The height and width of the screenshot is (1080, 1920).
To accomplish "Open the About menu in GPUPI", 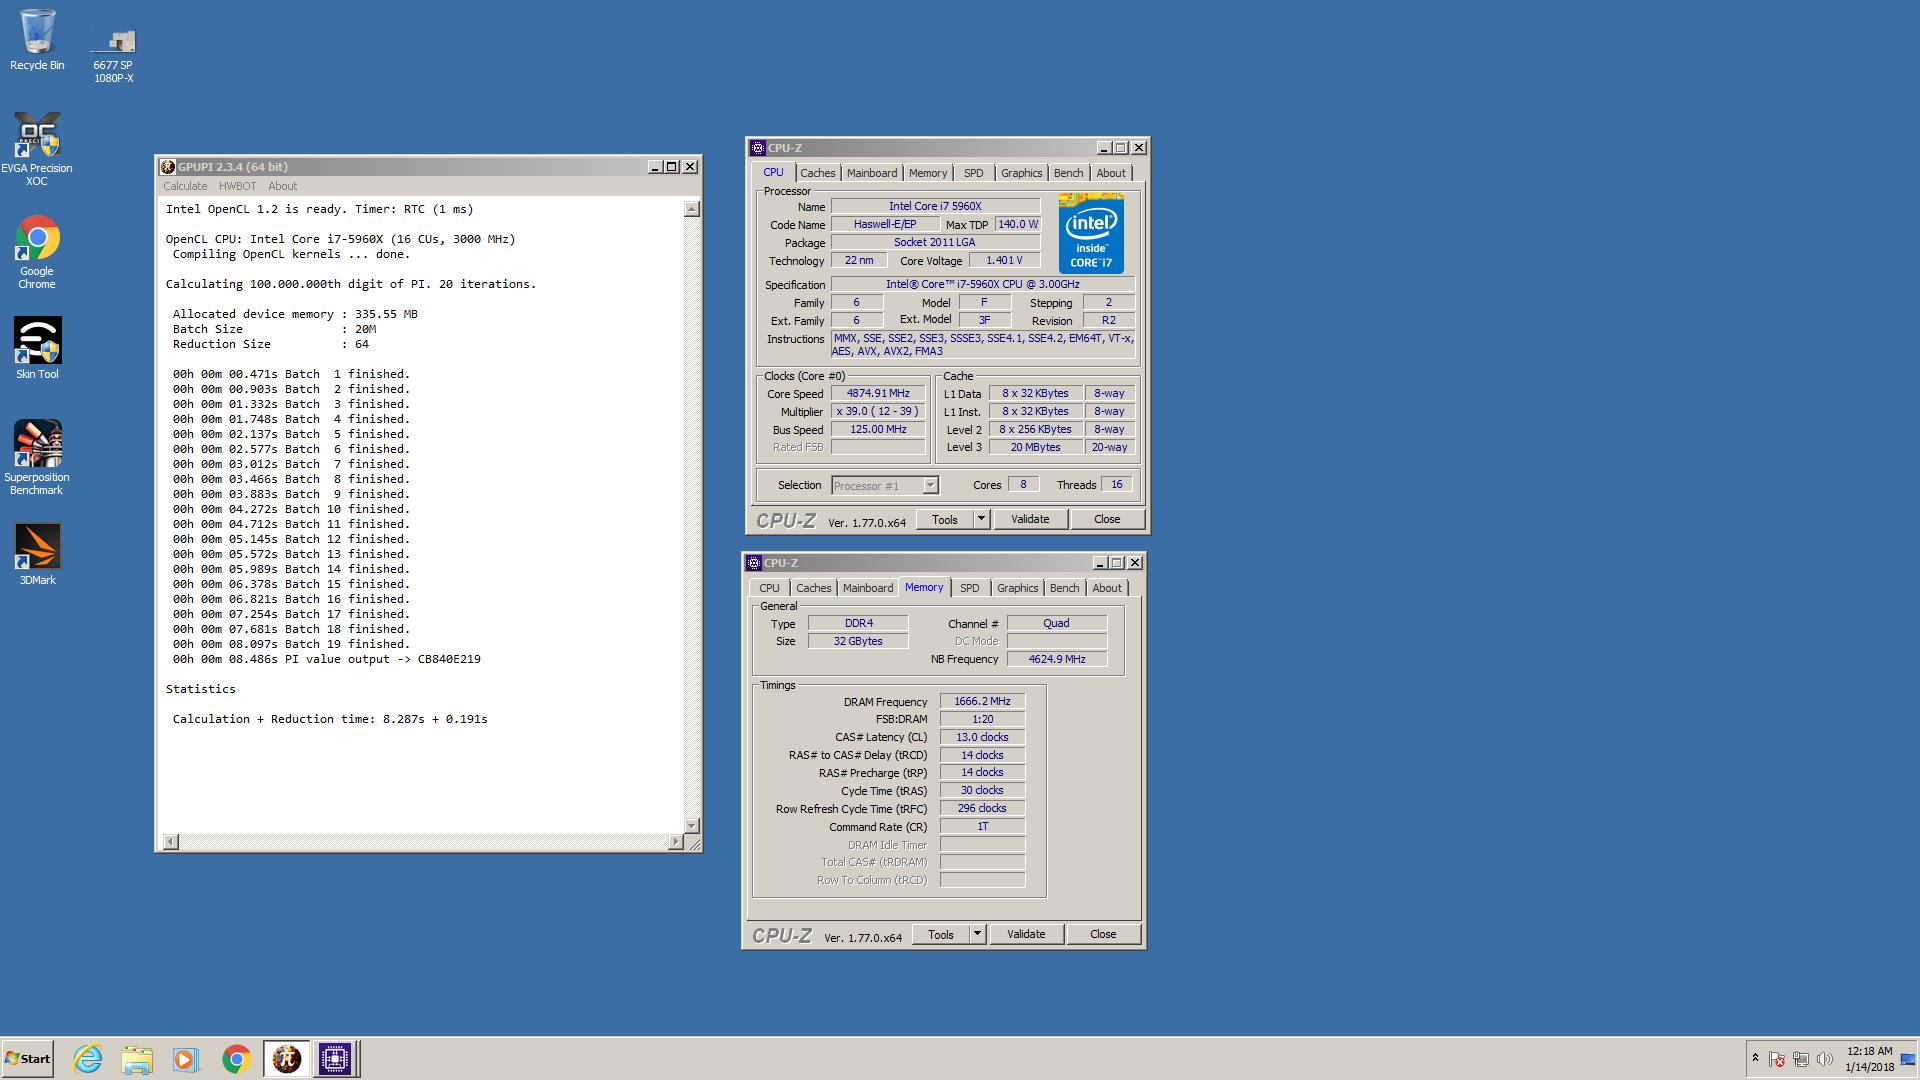I will (282, 186).
